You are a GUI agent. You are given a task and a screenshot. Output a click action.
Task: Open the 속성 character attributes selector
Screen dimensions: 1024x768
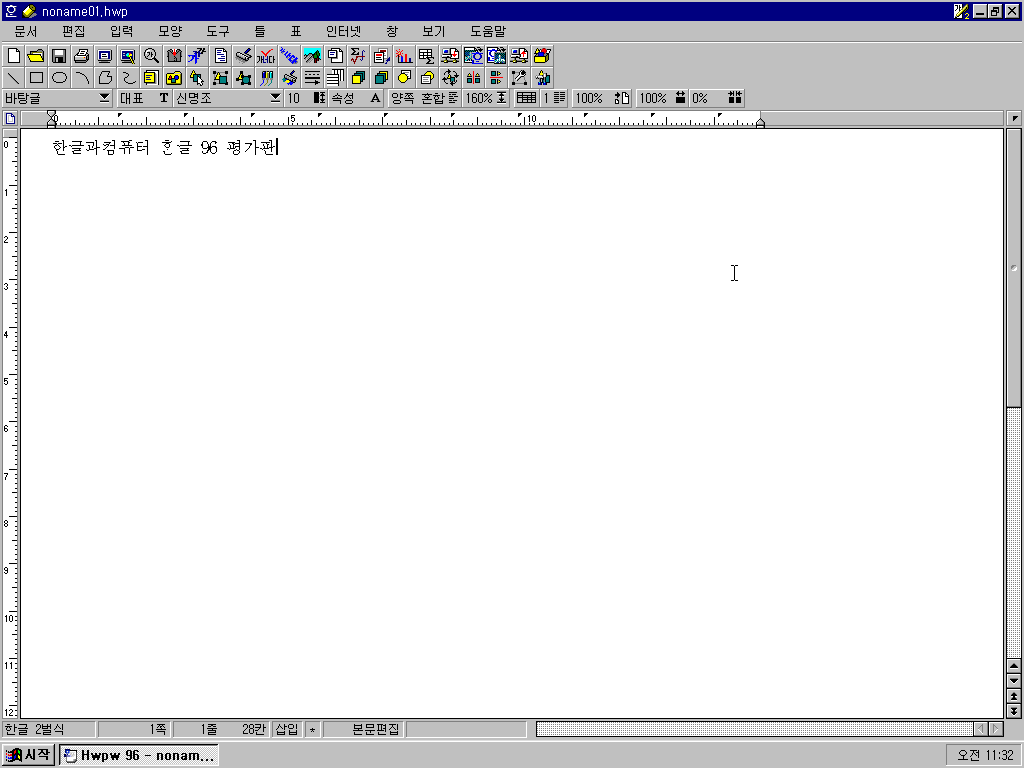(356, 98)
